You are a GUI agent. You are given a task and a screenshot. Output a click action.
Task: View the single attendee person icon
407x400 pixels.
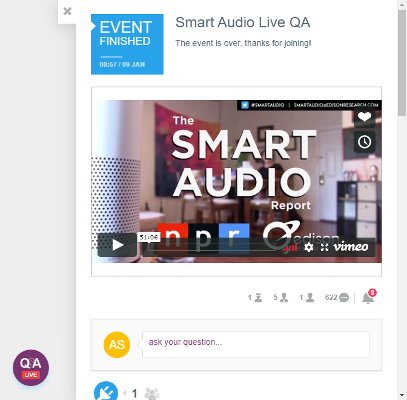pyautogui.click(x=310, y=297)
